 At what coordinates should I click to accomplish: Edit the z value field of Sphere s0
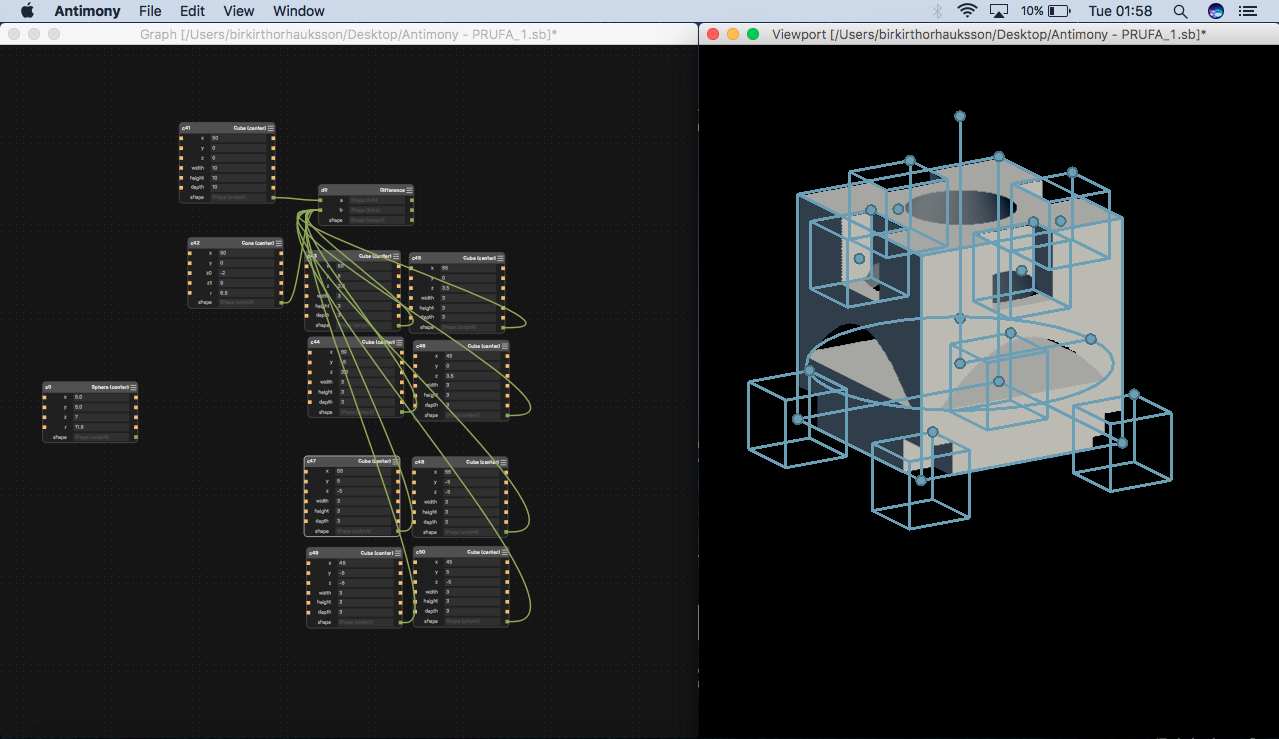[x=102, y=417]
